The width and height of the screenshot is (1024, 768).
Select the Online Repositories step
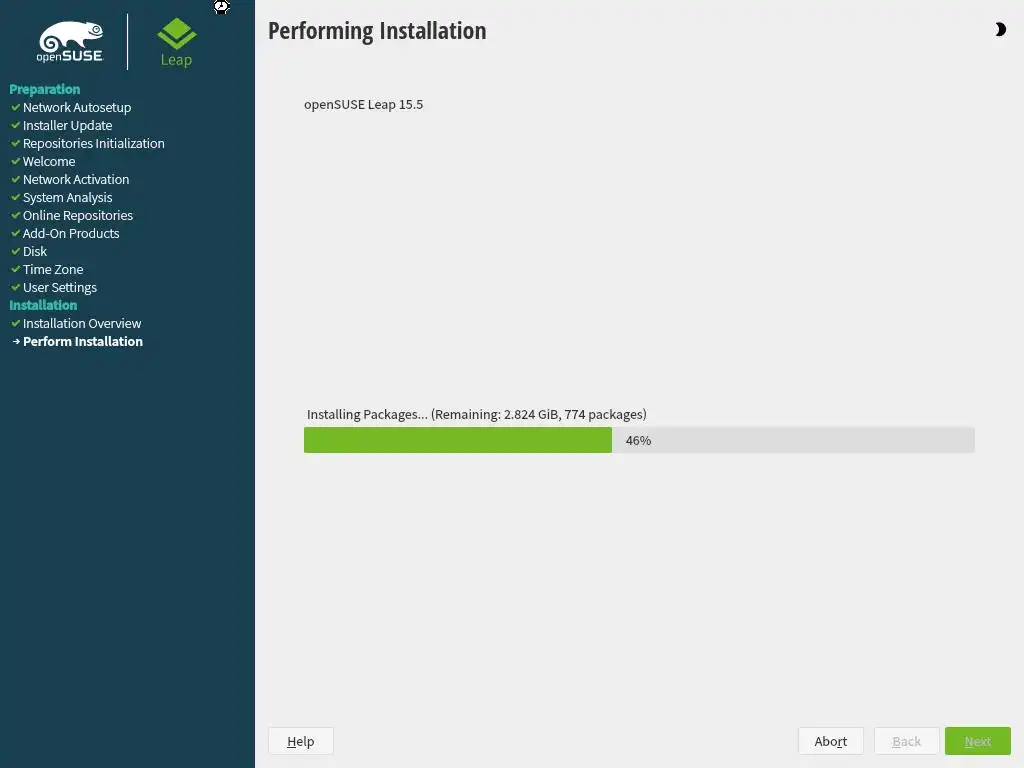coord(78,216)
